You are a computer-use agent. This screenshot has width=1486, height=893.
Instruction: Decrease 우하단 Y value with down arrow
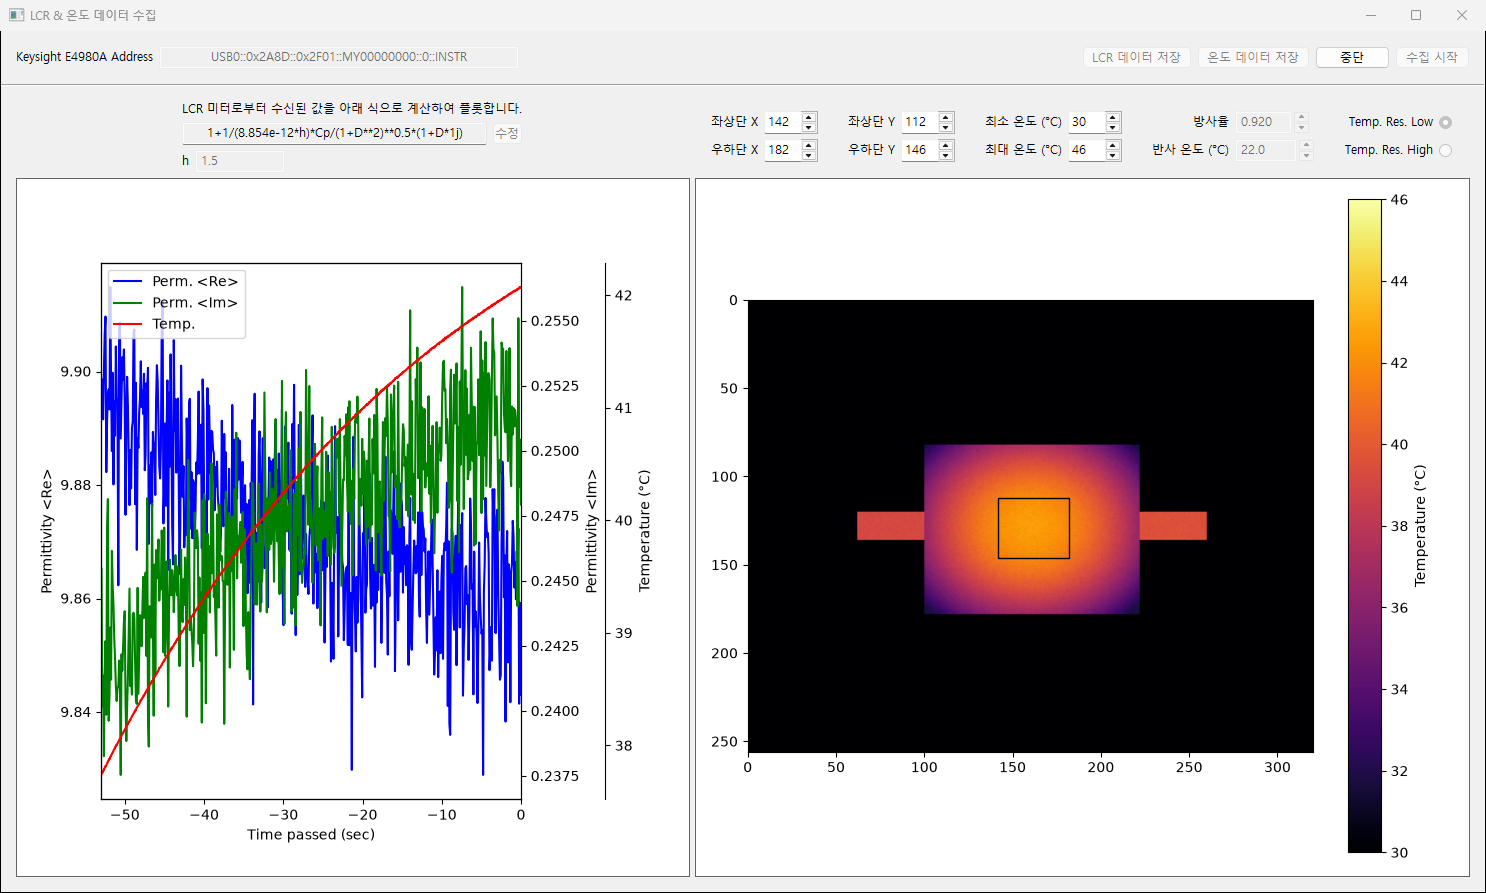click(x=946, y=155)
